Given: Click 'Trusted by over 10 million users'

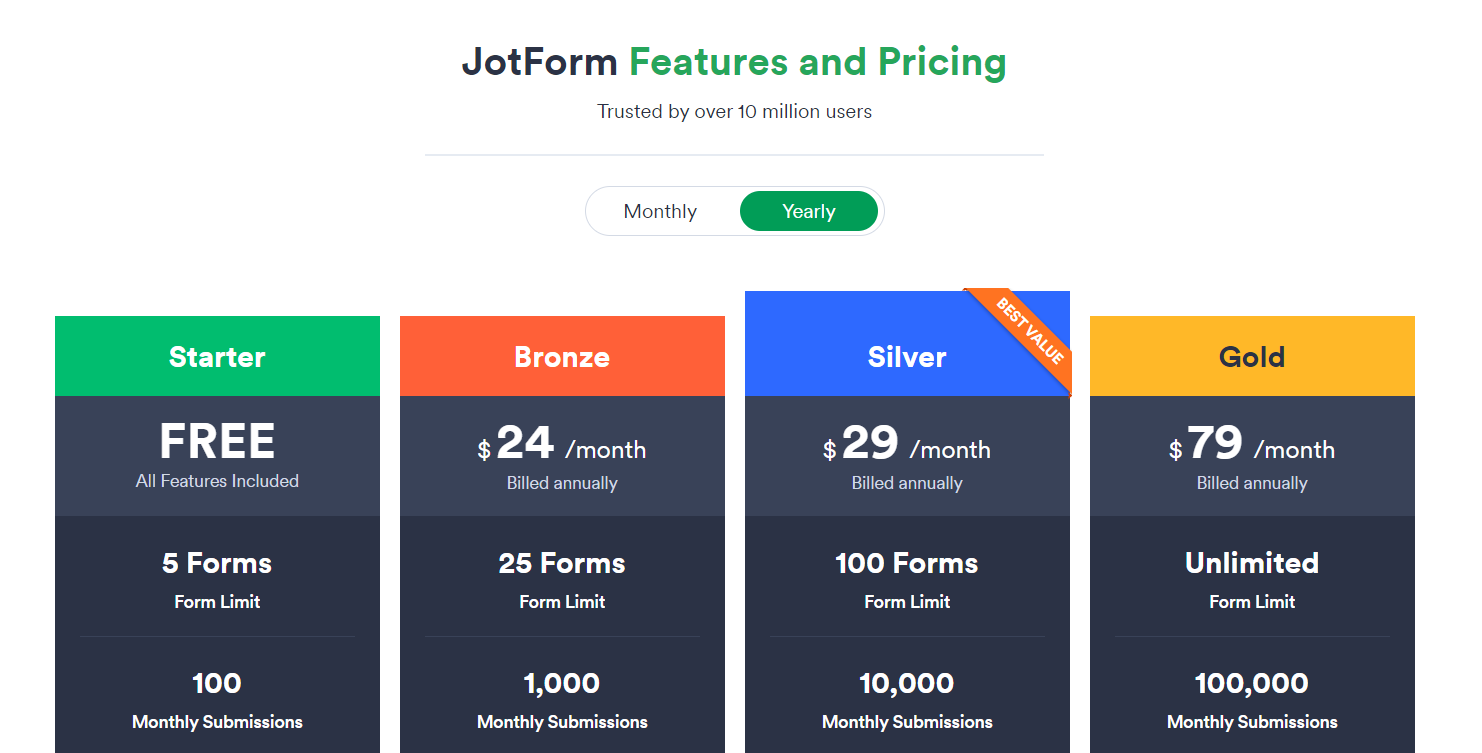Looking at the screenshot, I should tap(734, 111).
